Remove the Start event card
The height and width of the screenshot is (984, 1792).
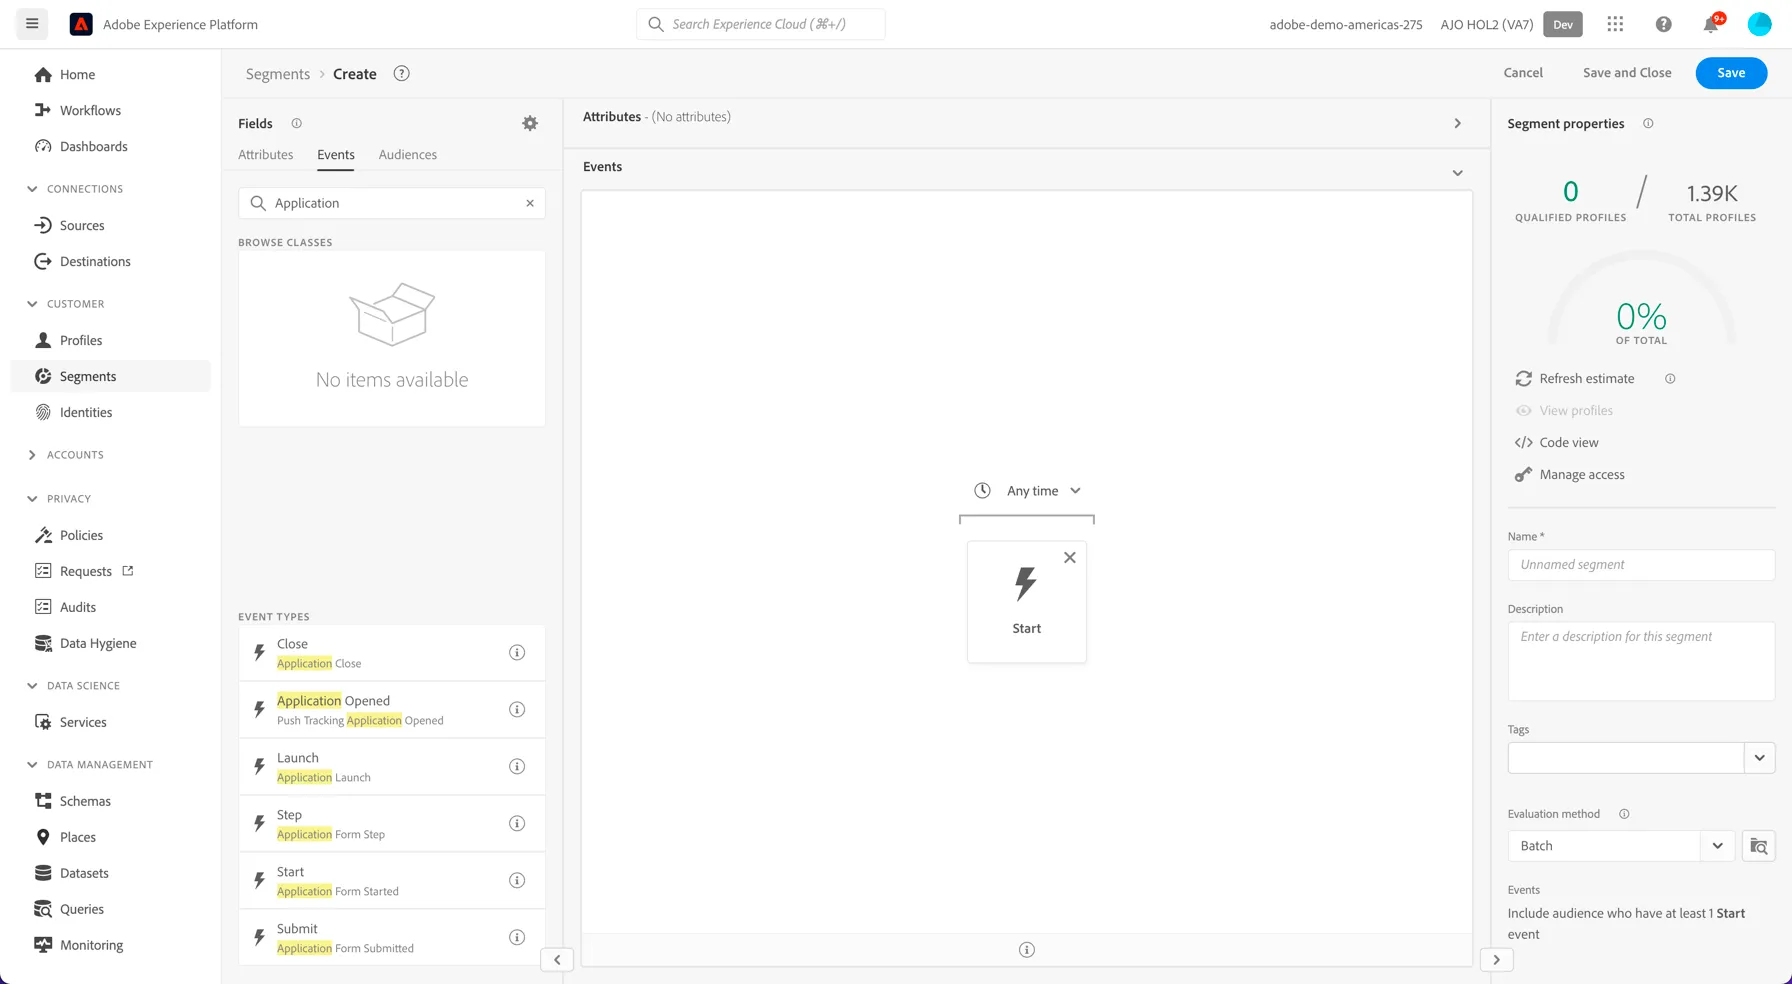pyautogui.click(x=1070, y=558)
